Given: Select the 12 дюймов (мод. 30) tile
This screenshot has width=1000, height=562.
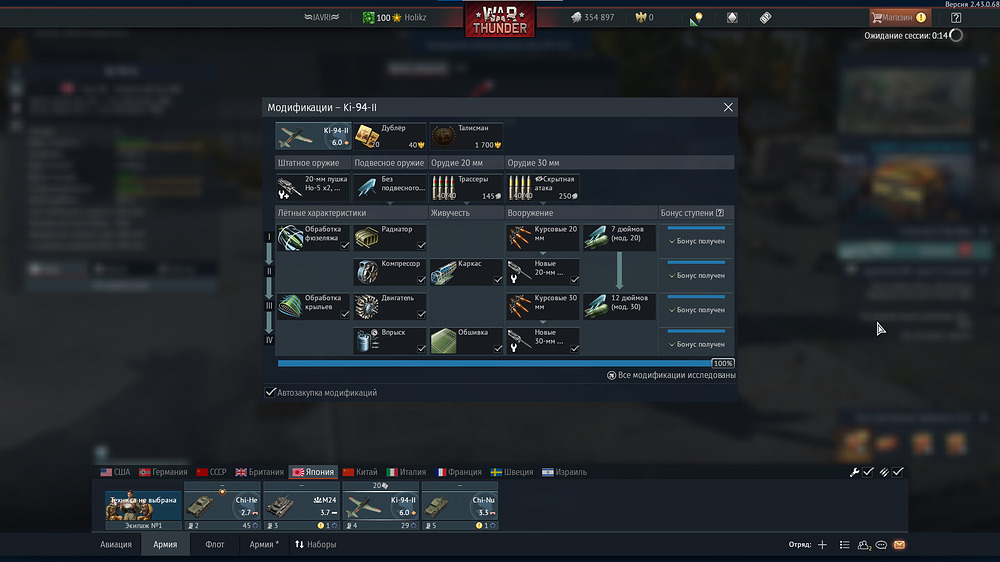Looking at the screenshot, I should pyautogui.click(x=619, y=306).
